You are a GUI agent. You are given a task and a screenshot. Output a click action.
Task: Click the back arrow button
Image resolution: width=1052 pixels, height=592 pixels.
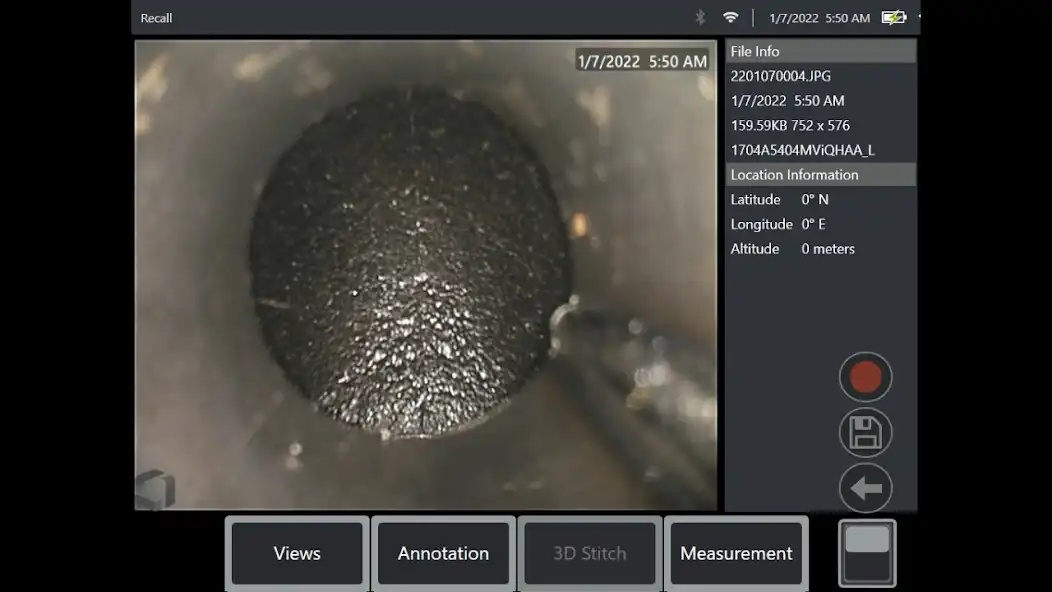tap(865, 488)
